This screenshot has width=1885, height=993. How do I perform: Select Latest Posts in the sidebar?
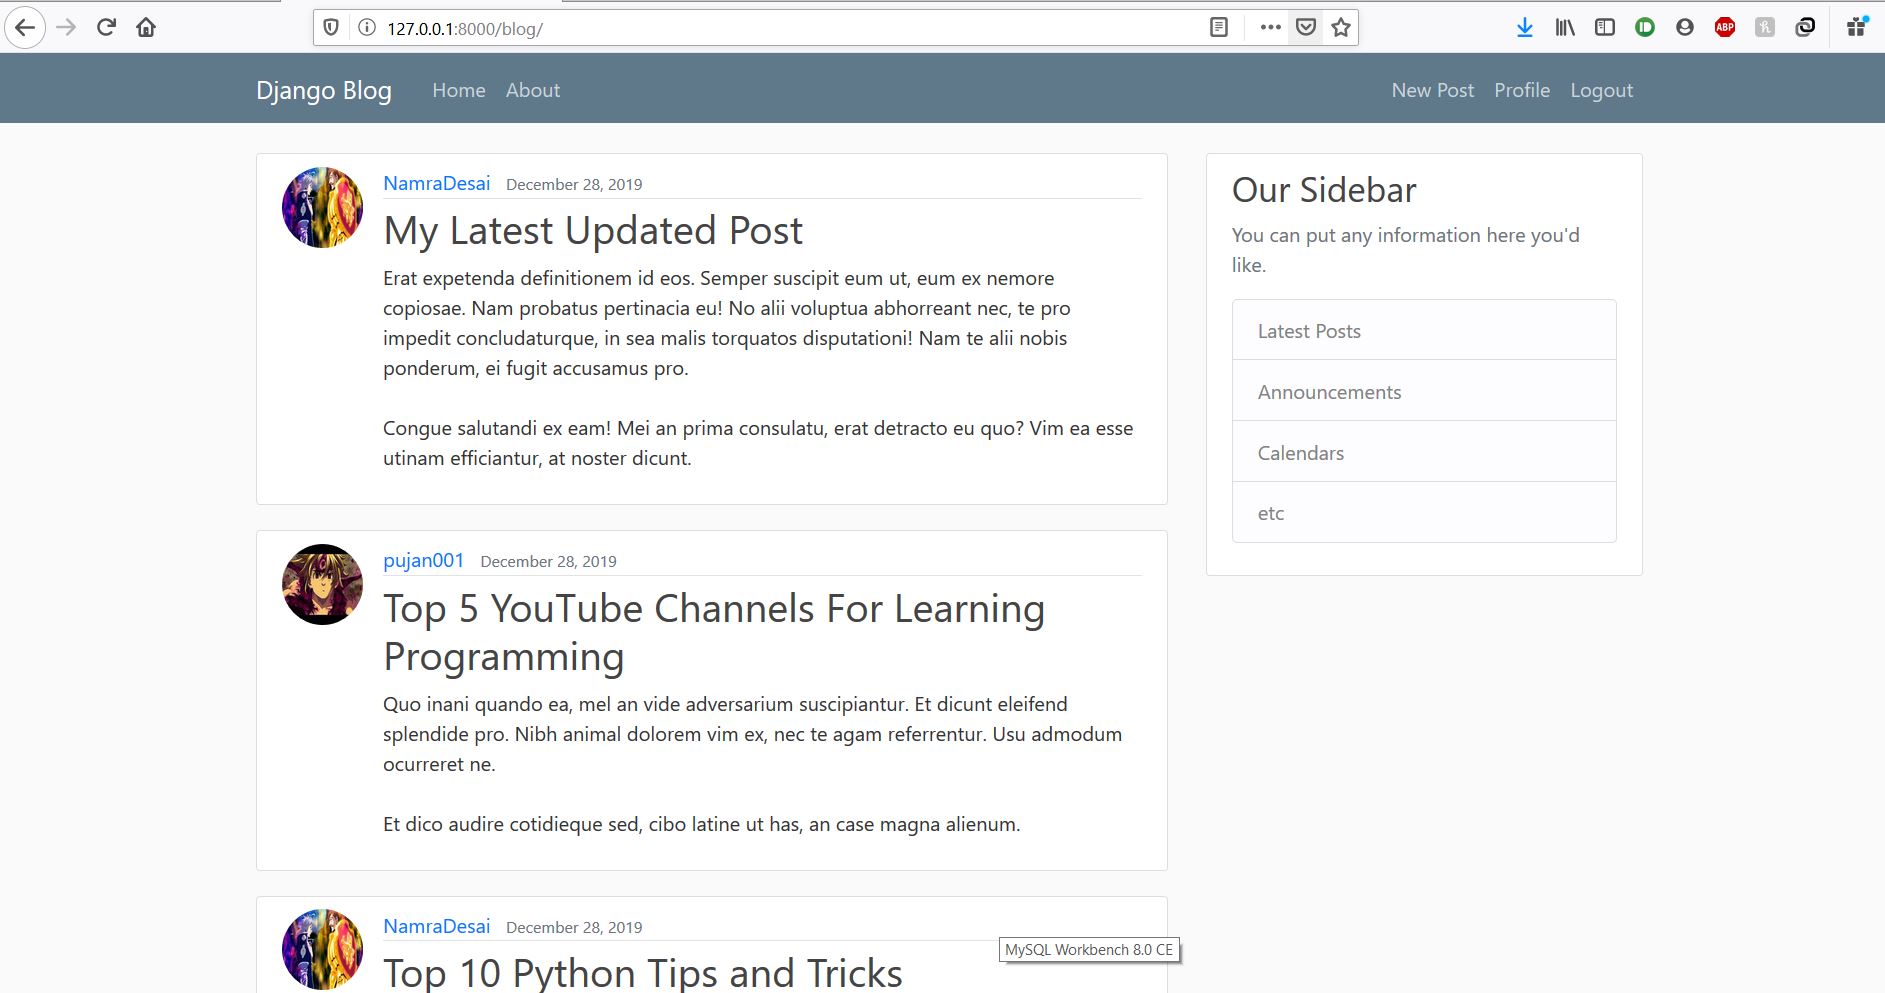[x=1424, y=330]
